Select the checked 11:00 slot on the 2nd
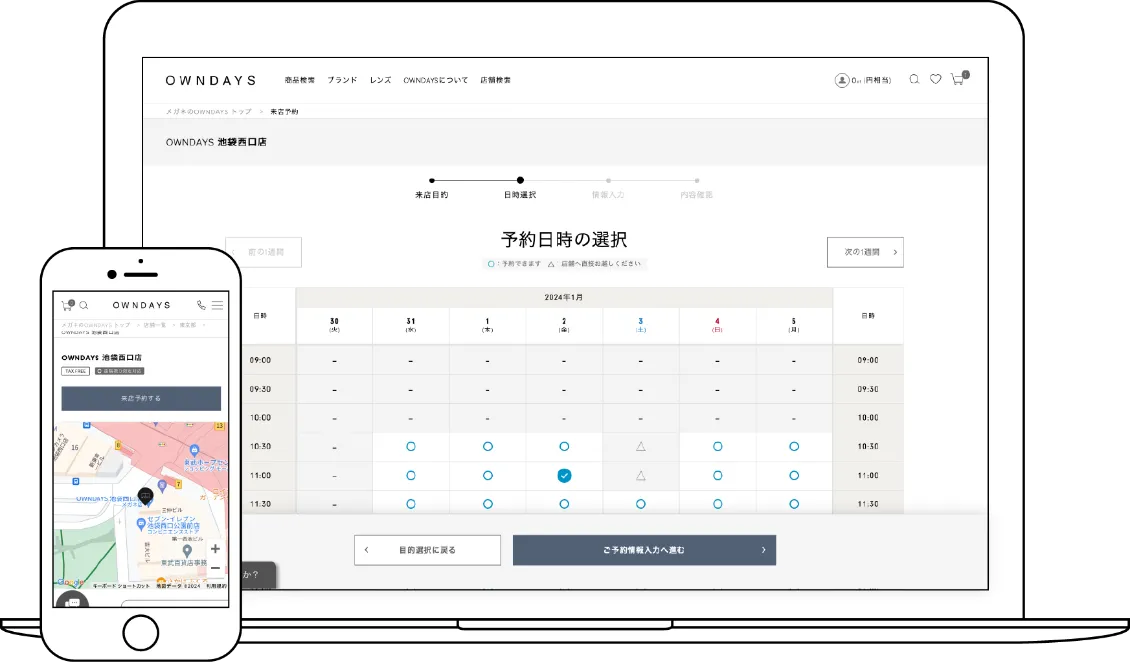 (x=564, y=476)
